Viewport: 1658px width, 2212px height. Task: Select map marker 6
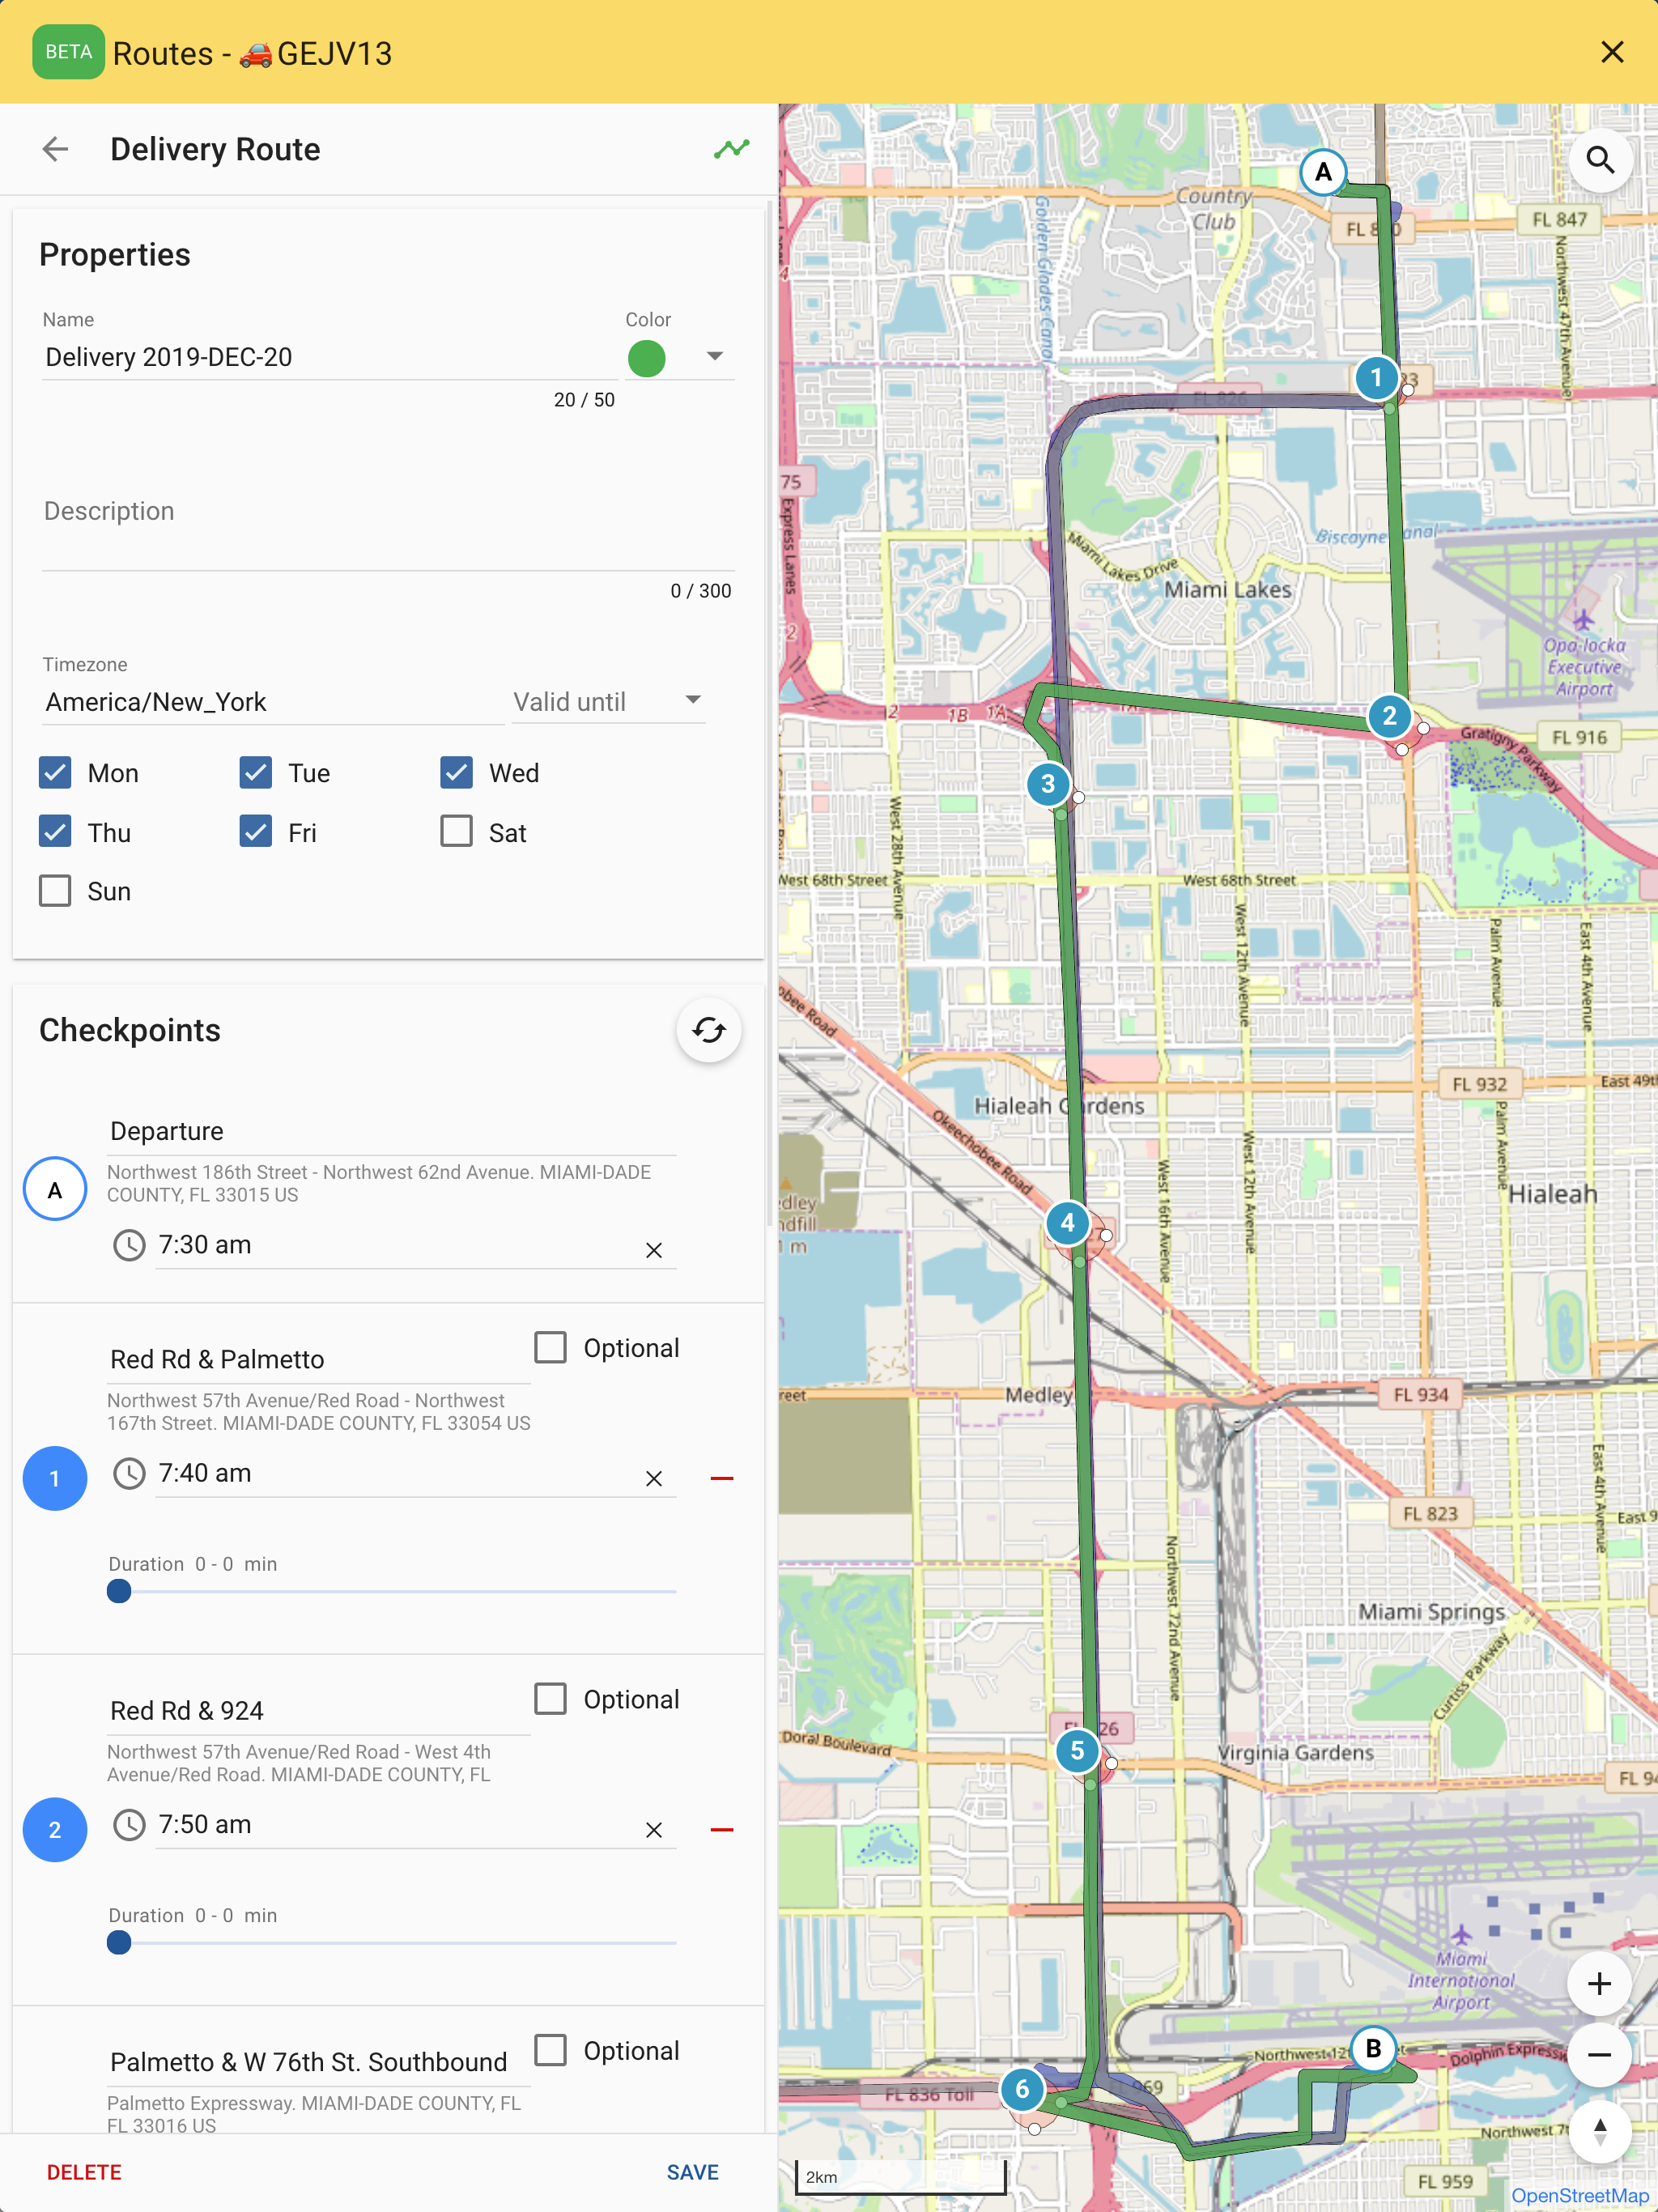click(1022, 2089)
